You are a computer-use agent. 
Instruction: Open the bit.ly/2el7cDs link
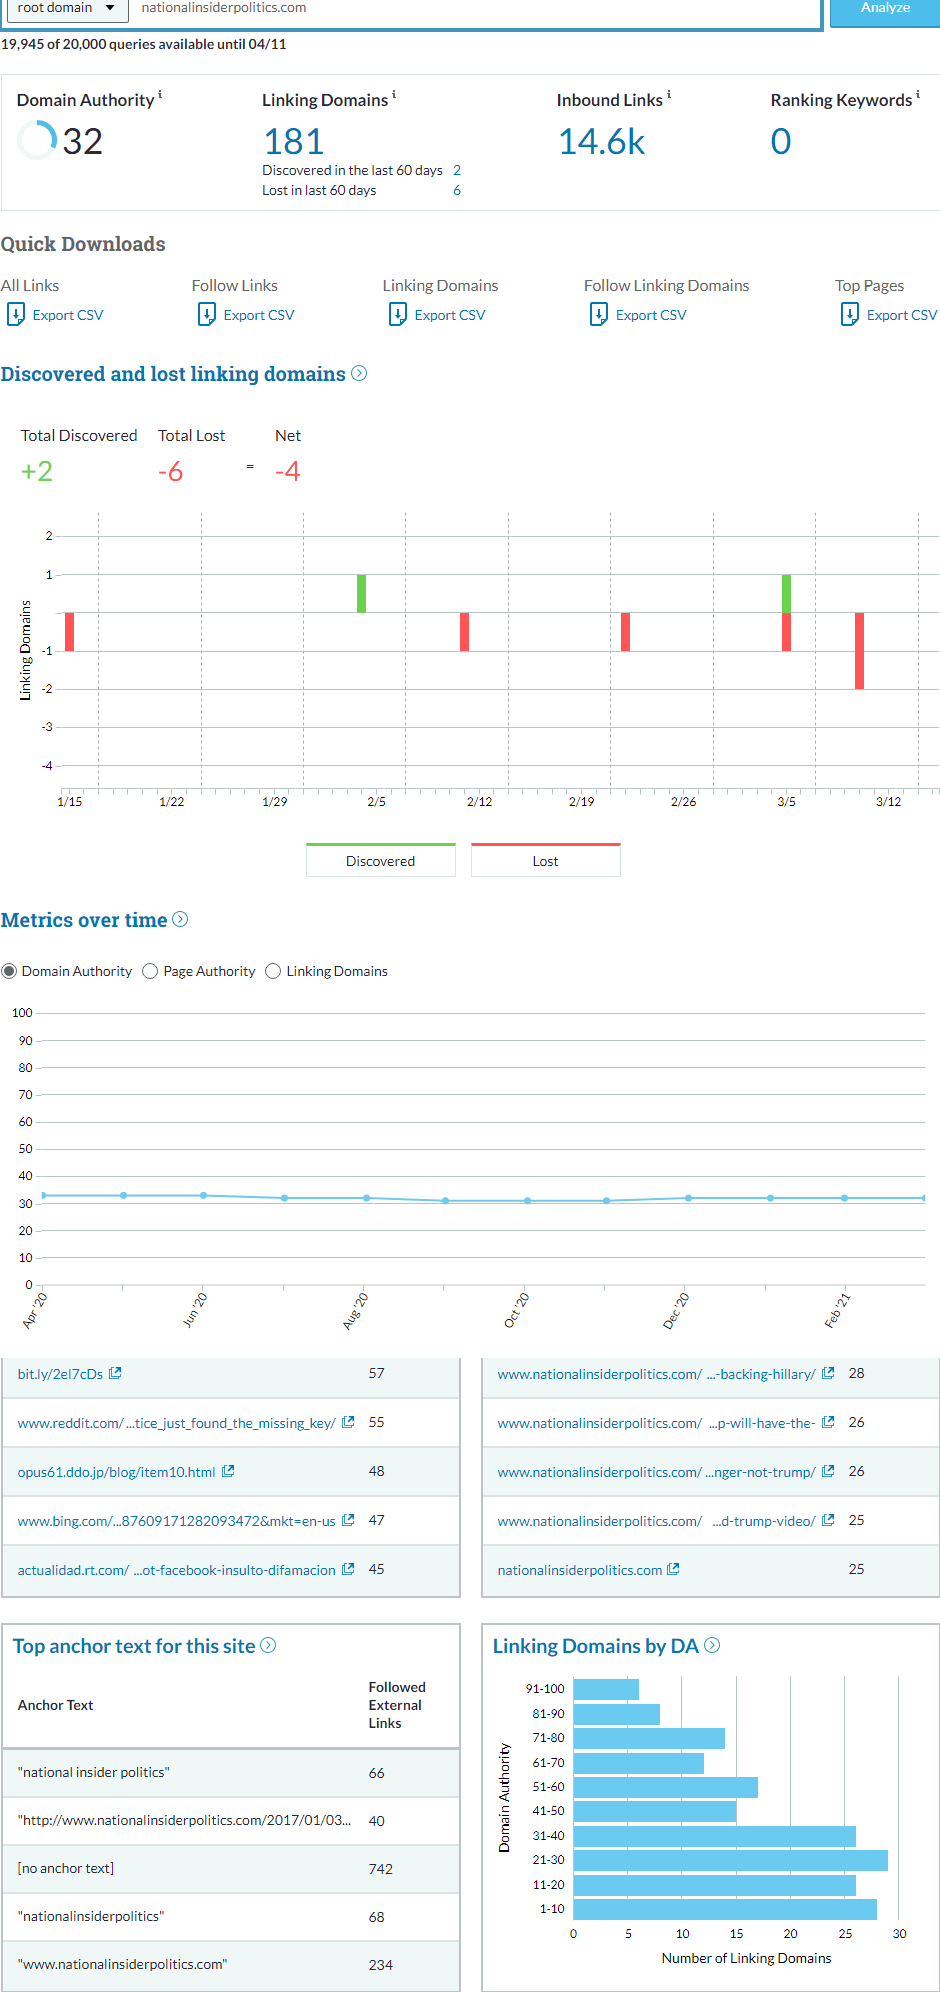[x=60, y=1374]
